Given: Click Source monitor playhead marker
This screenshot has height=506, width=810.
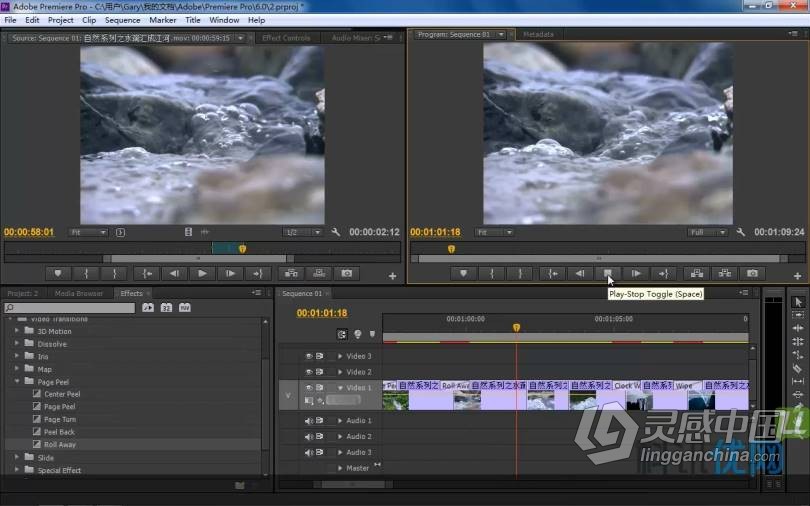Looking at the screenshot, I should tap(242, 249).
